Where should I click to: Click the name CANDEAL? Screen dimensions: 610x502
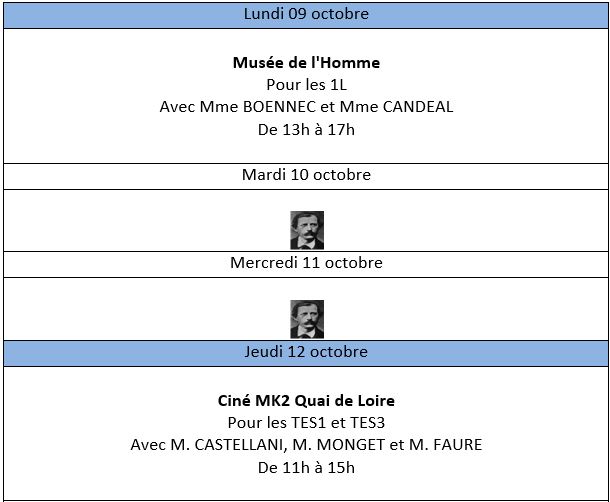point(413,107)
